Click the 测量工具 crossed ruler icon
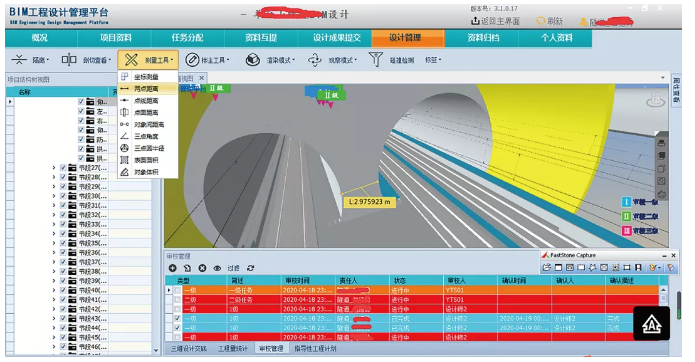 pos(131,59)
